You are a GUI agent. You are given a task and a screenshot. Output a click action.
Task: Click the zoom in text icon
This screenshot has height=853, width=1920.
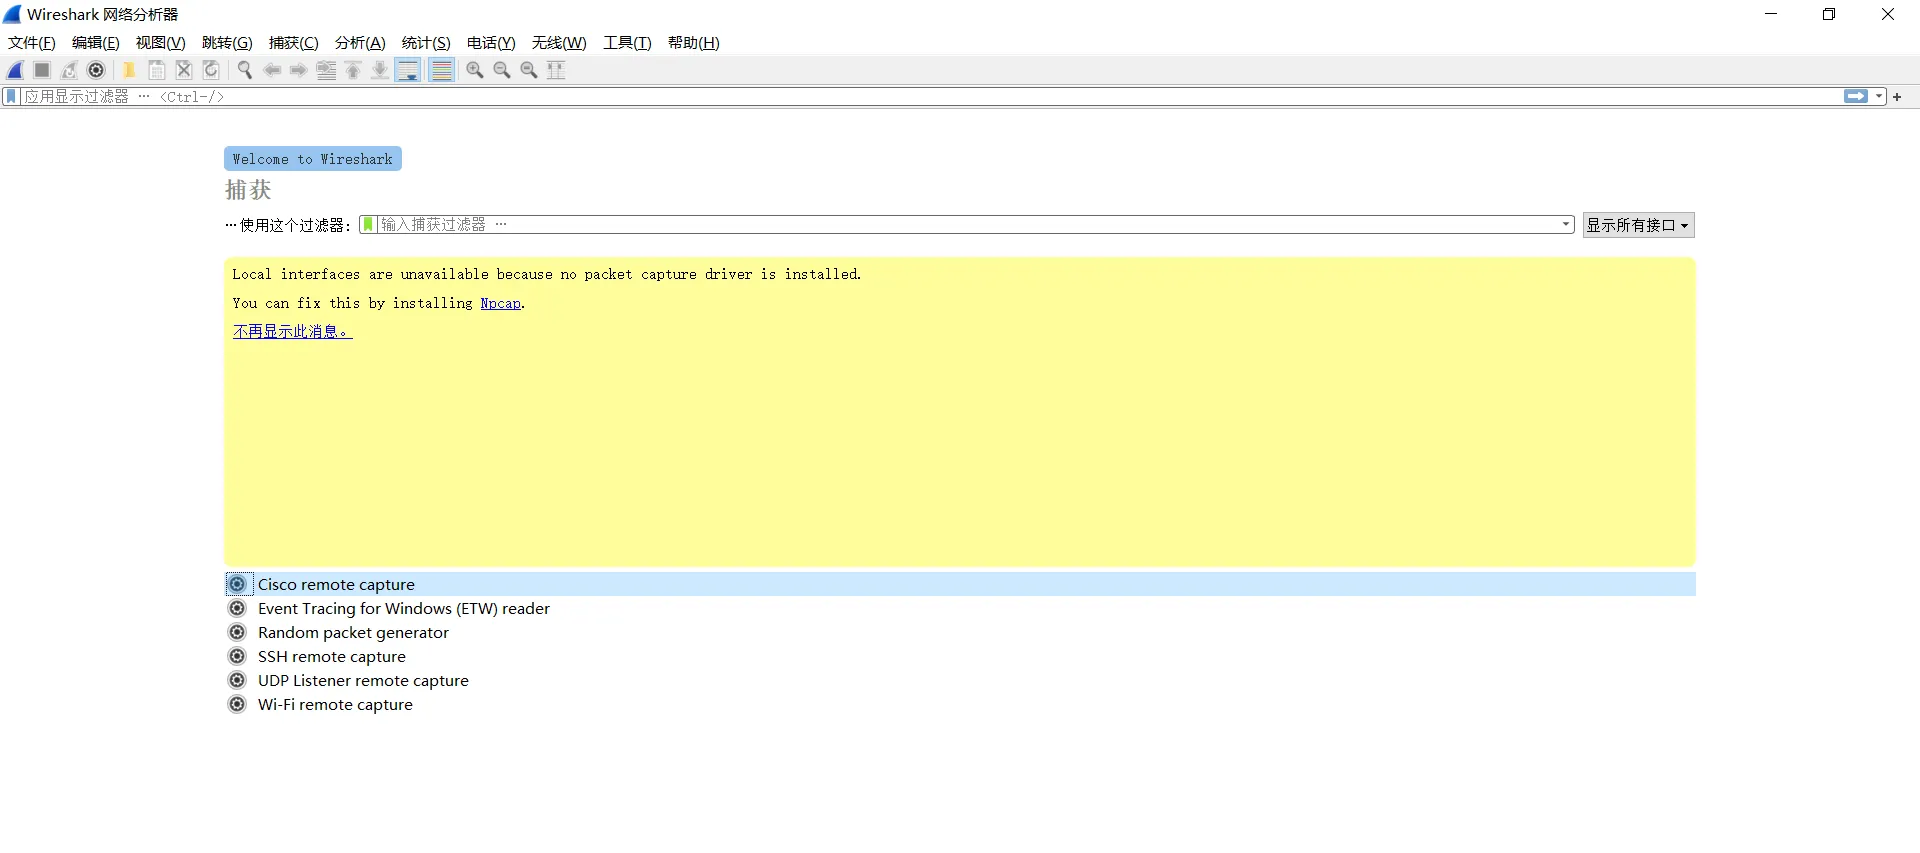[475, 70]
